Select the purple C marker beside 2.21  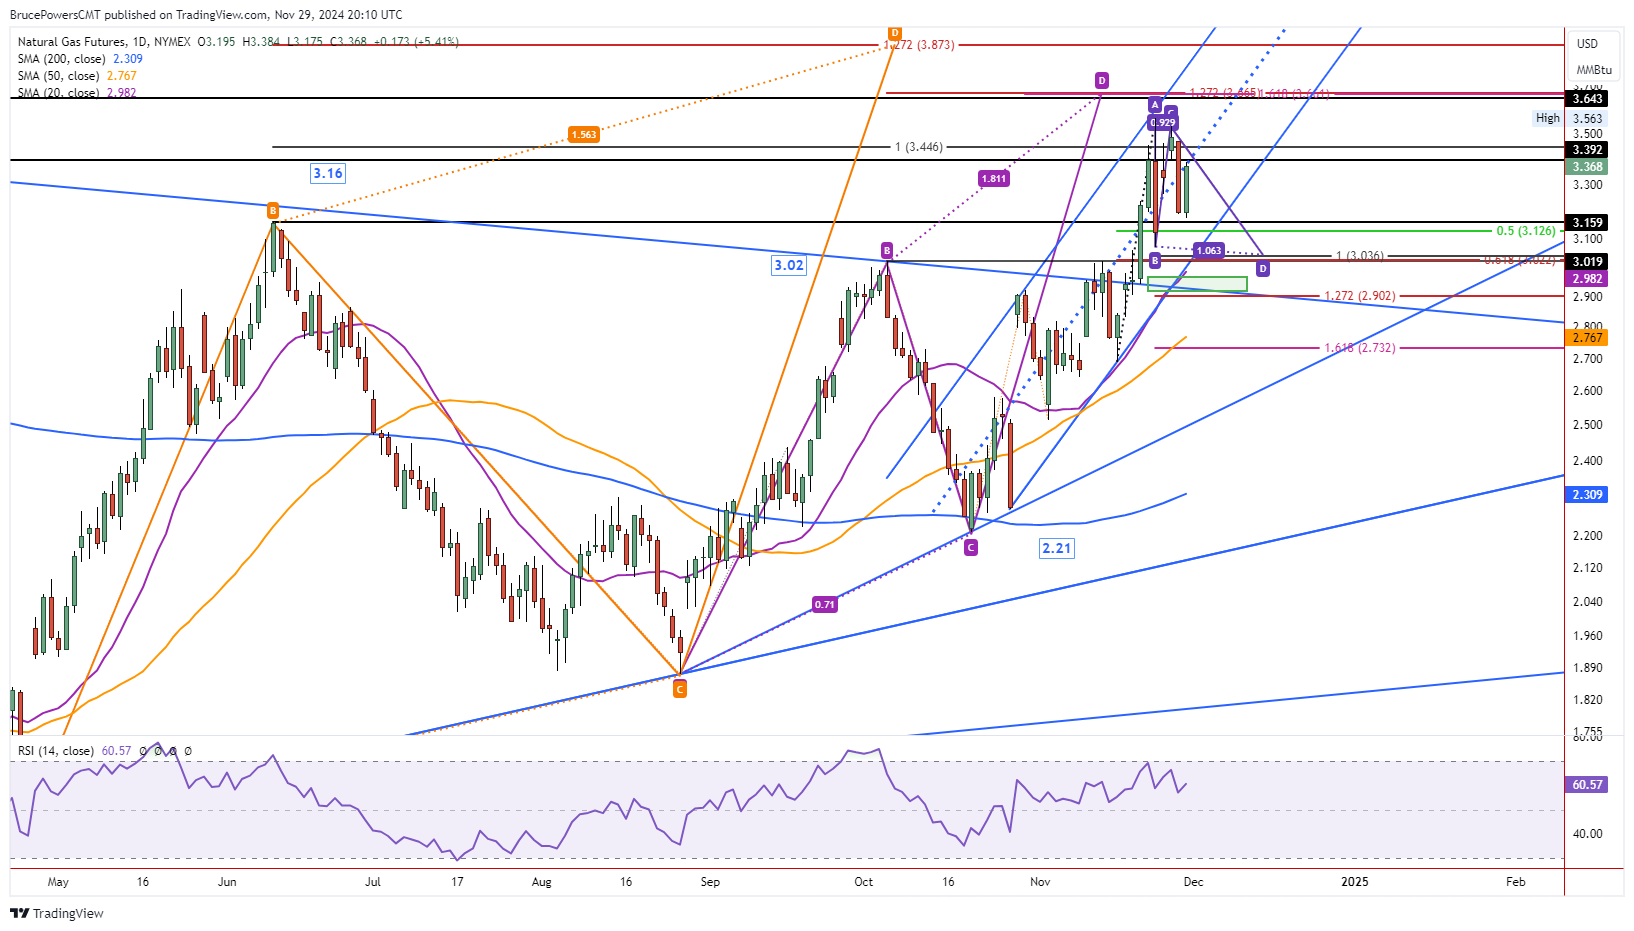[x=971, y=548]
